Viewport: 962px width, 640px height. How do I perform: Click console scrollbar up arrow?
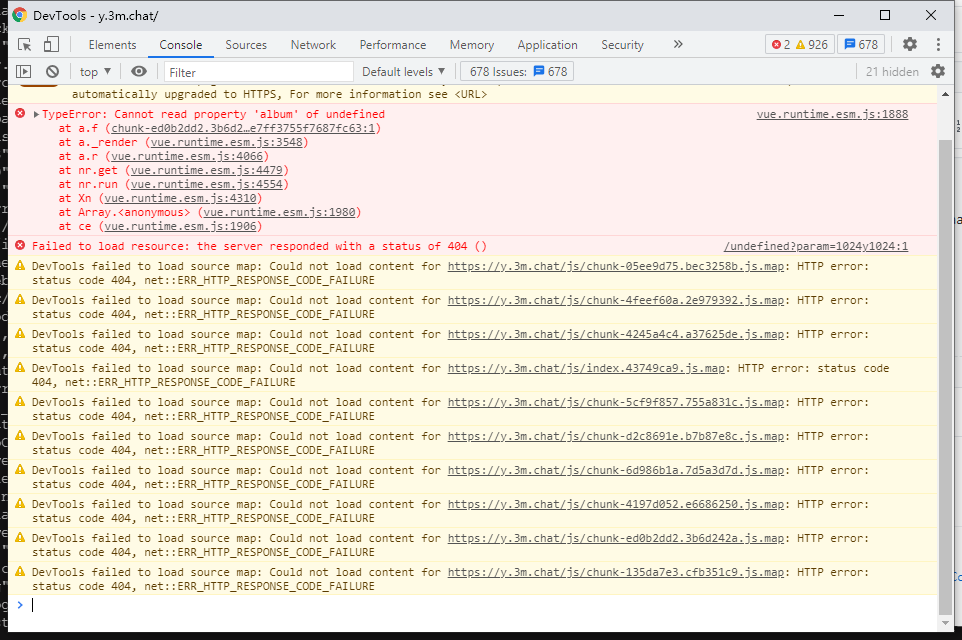(x=945, y=94)
